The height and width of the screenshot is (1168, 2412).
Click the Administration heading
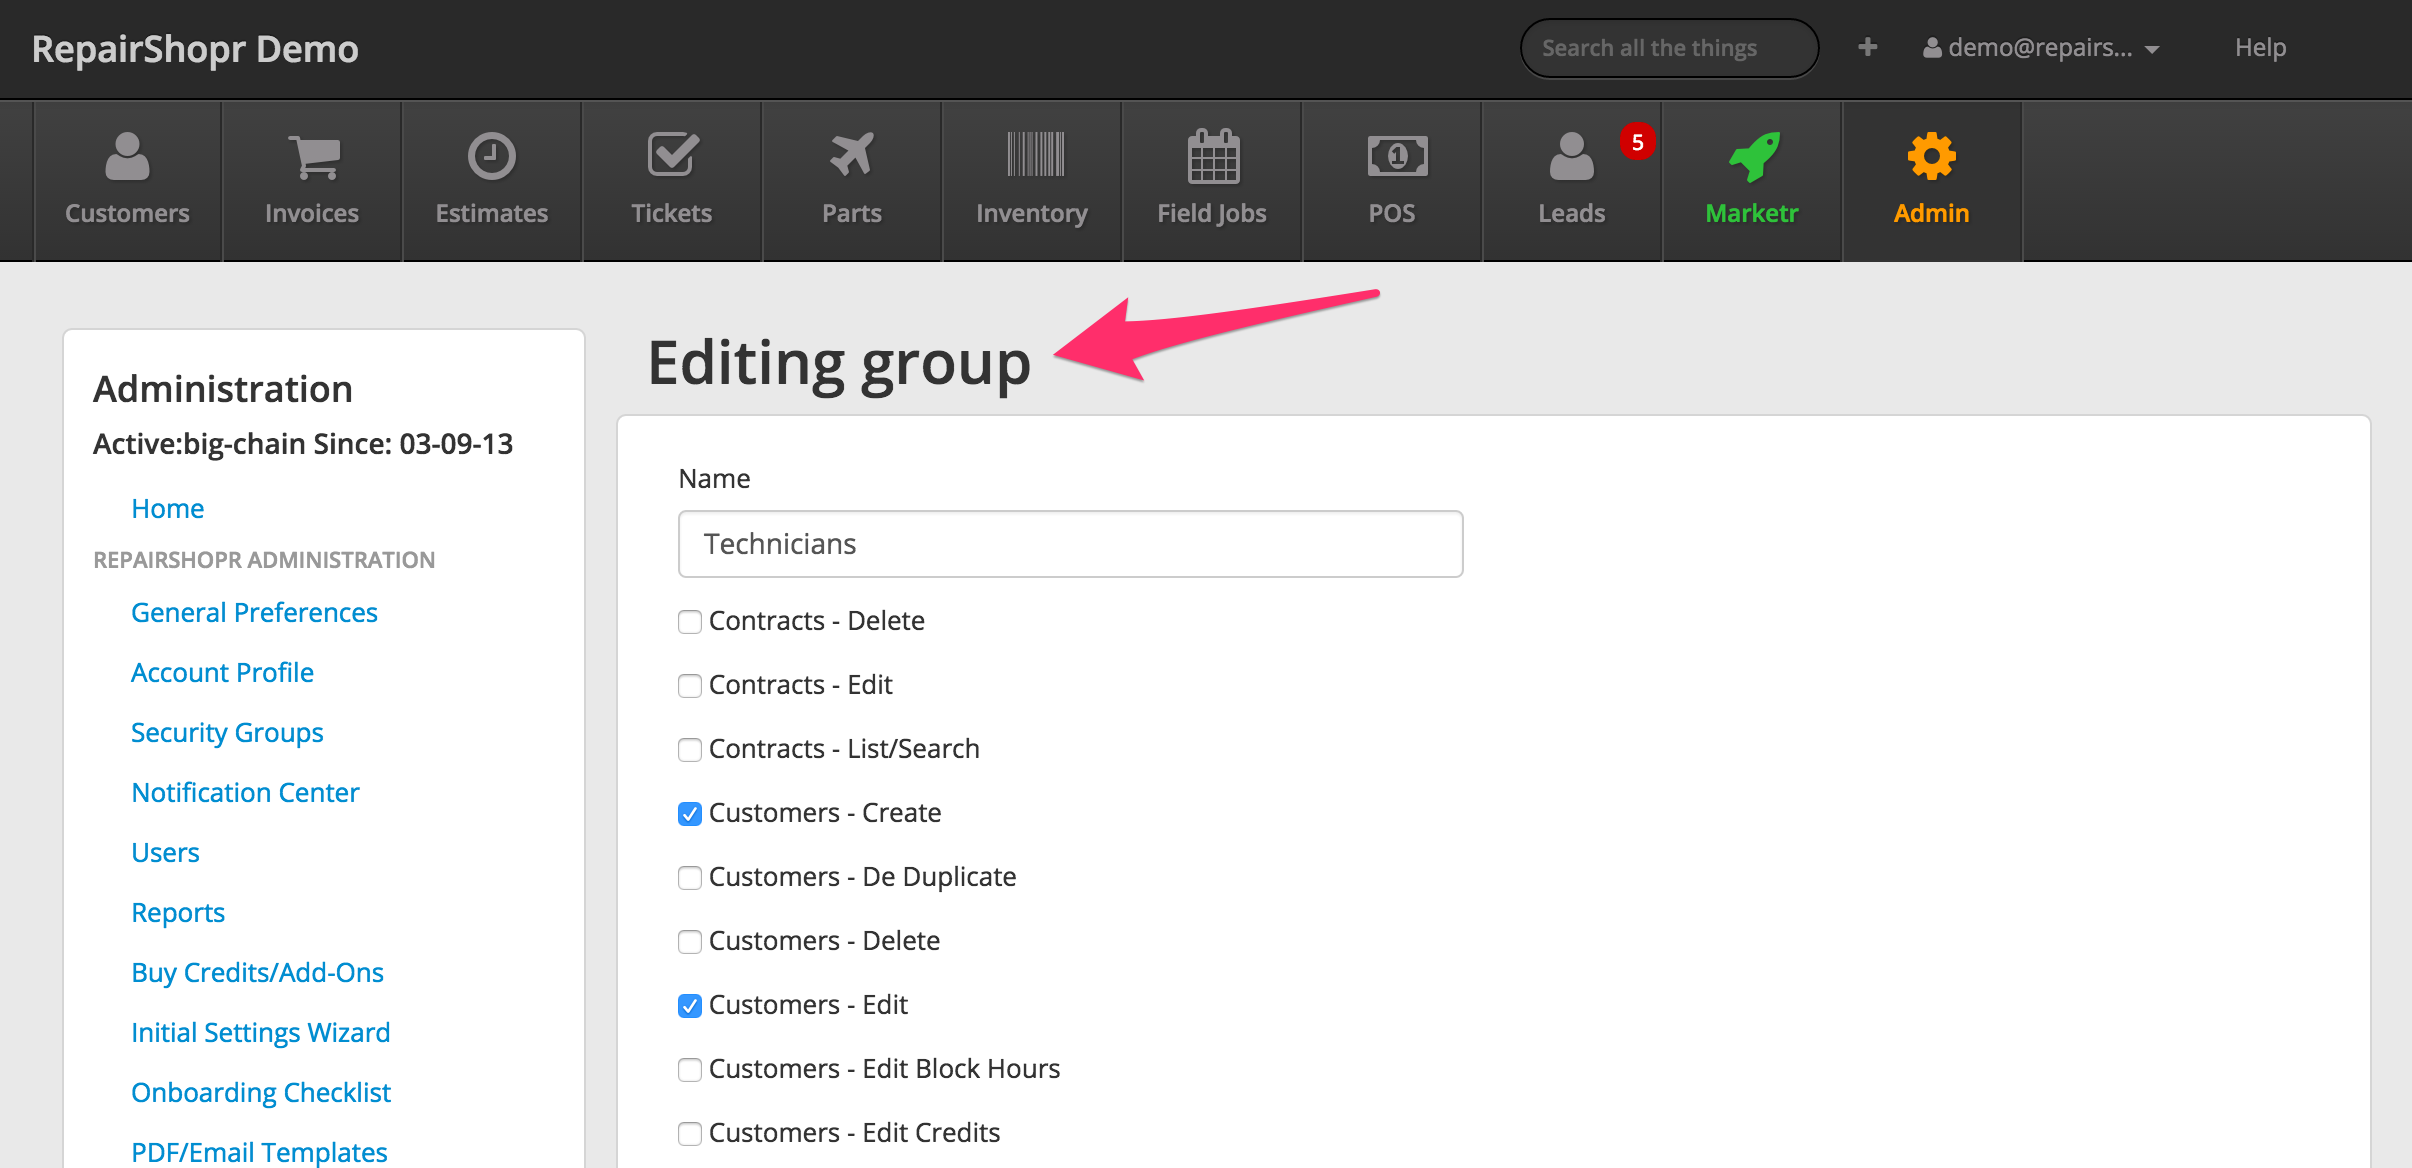(x=223, y=389)
